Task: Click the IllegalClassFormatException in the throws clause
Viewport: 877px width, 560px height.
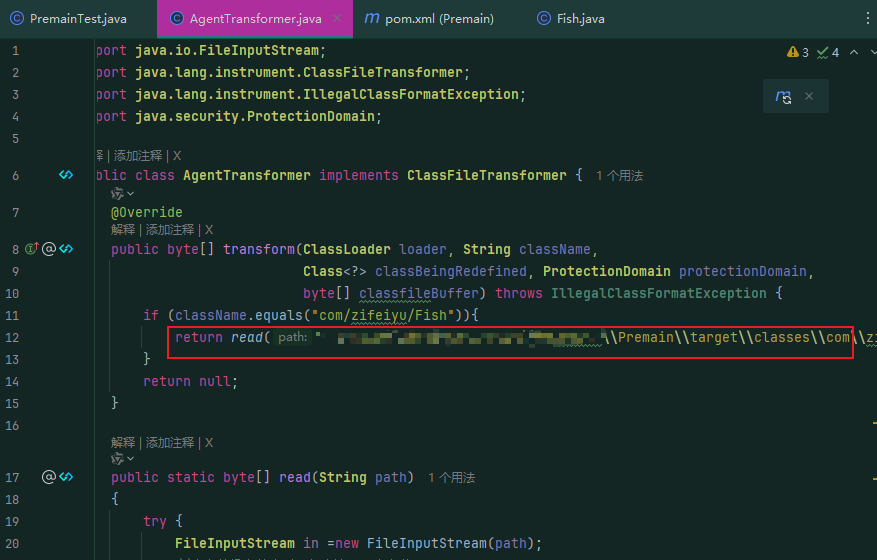Action: click(x=658, y=293)
